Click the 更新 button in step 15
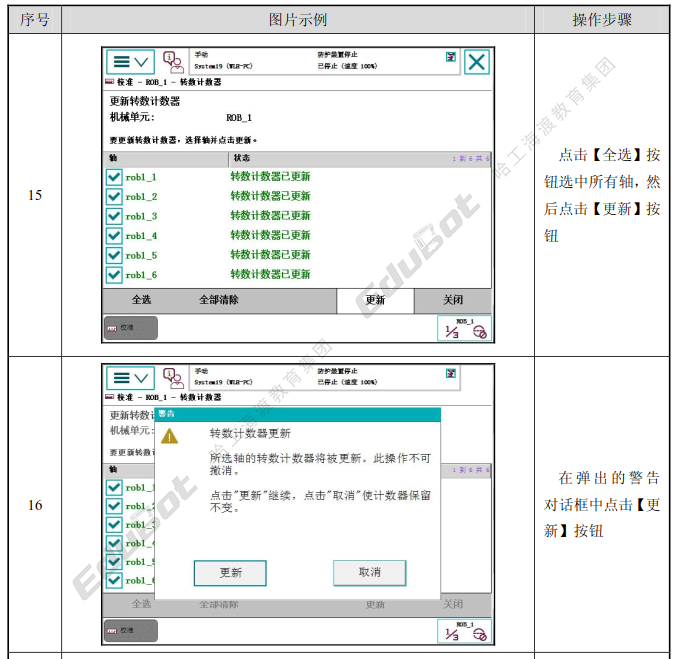 point(375,301)
